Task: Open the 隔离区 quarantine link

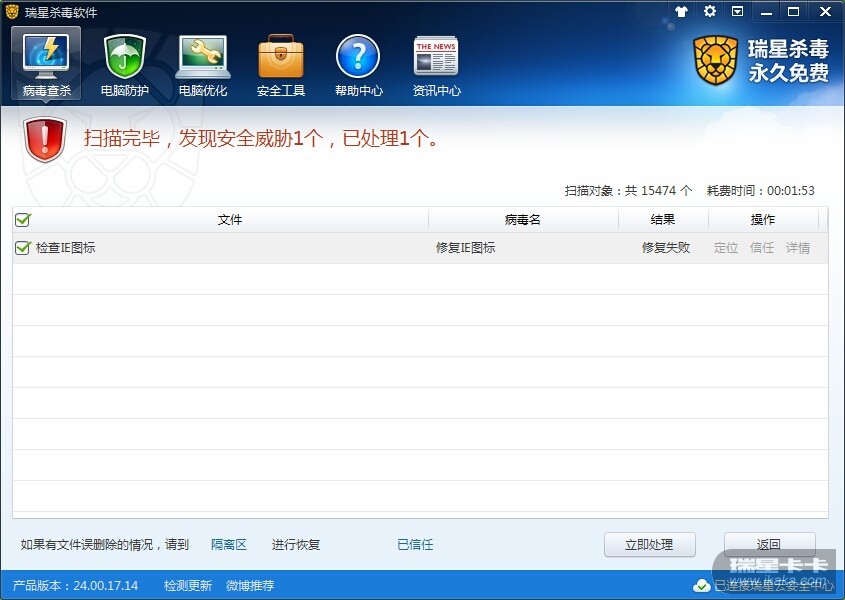Action: click(229, 544)
